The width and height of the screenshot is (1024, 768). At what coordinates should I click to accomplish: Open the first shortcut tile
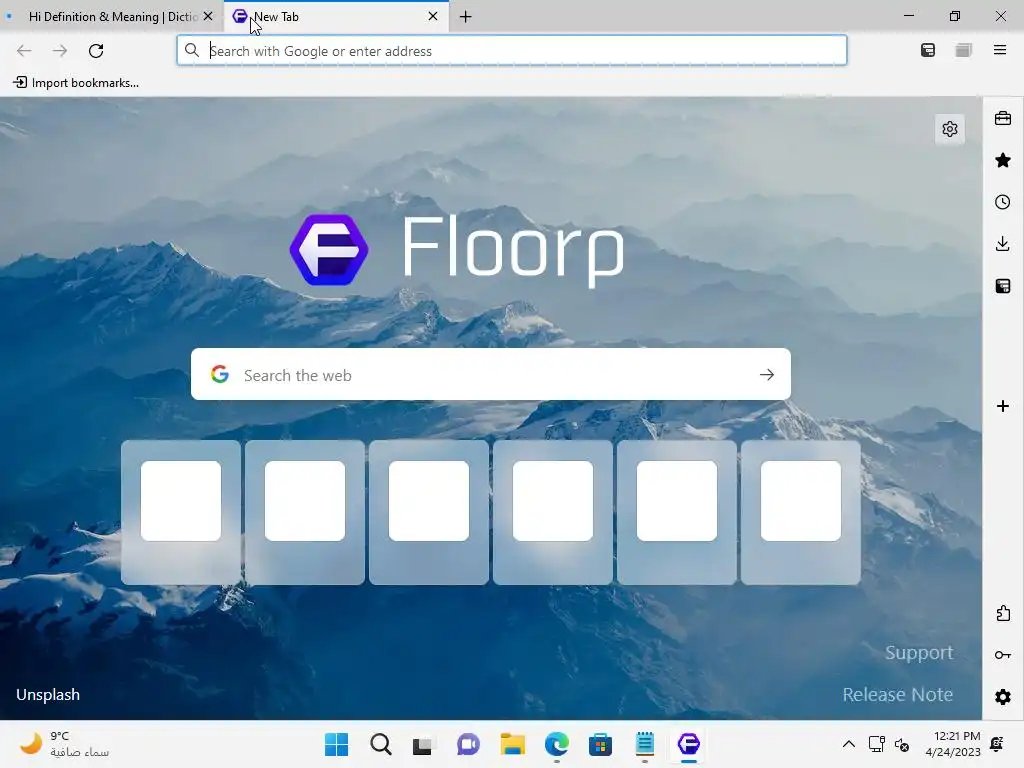(181, 512)
